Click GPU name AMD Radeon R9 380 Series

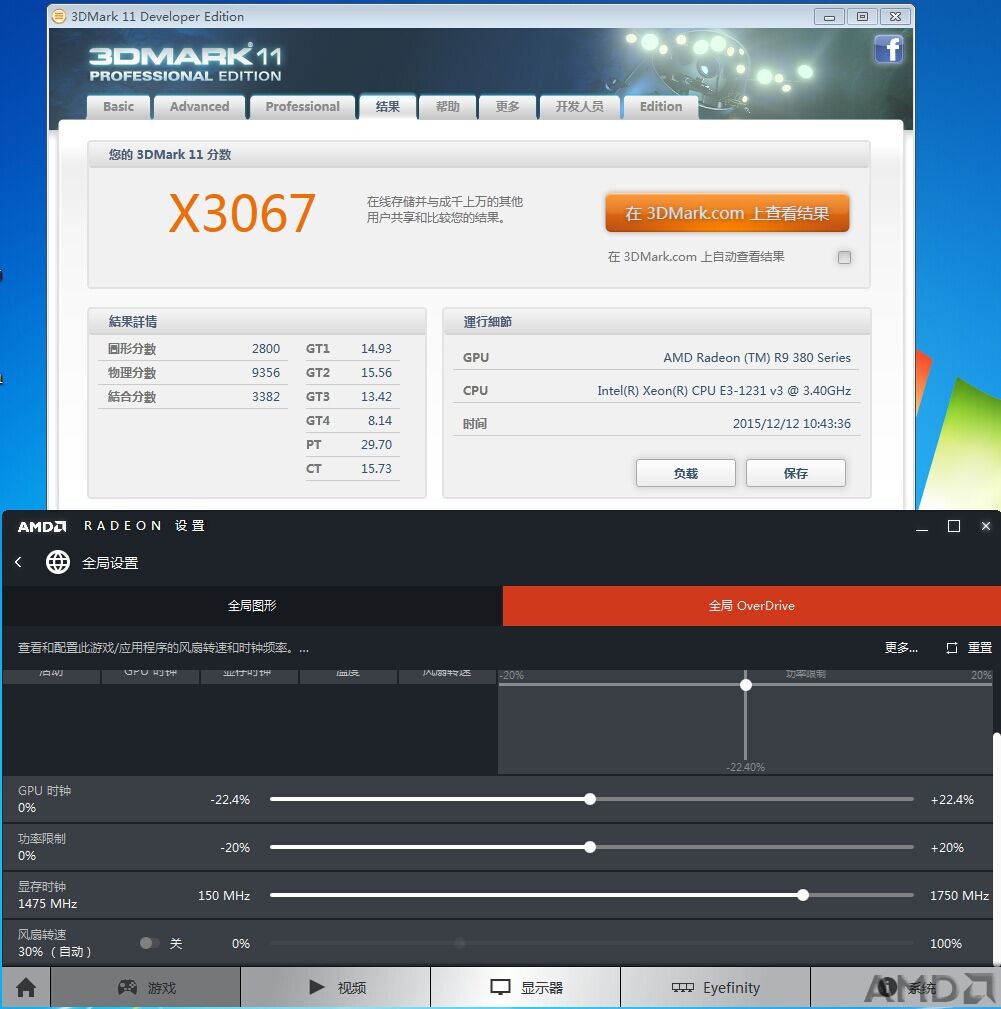click(757, 358)
